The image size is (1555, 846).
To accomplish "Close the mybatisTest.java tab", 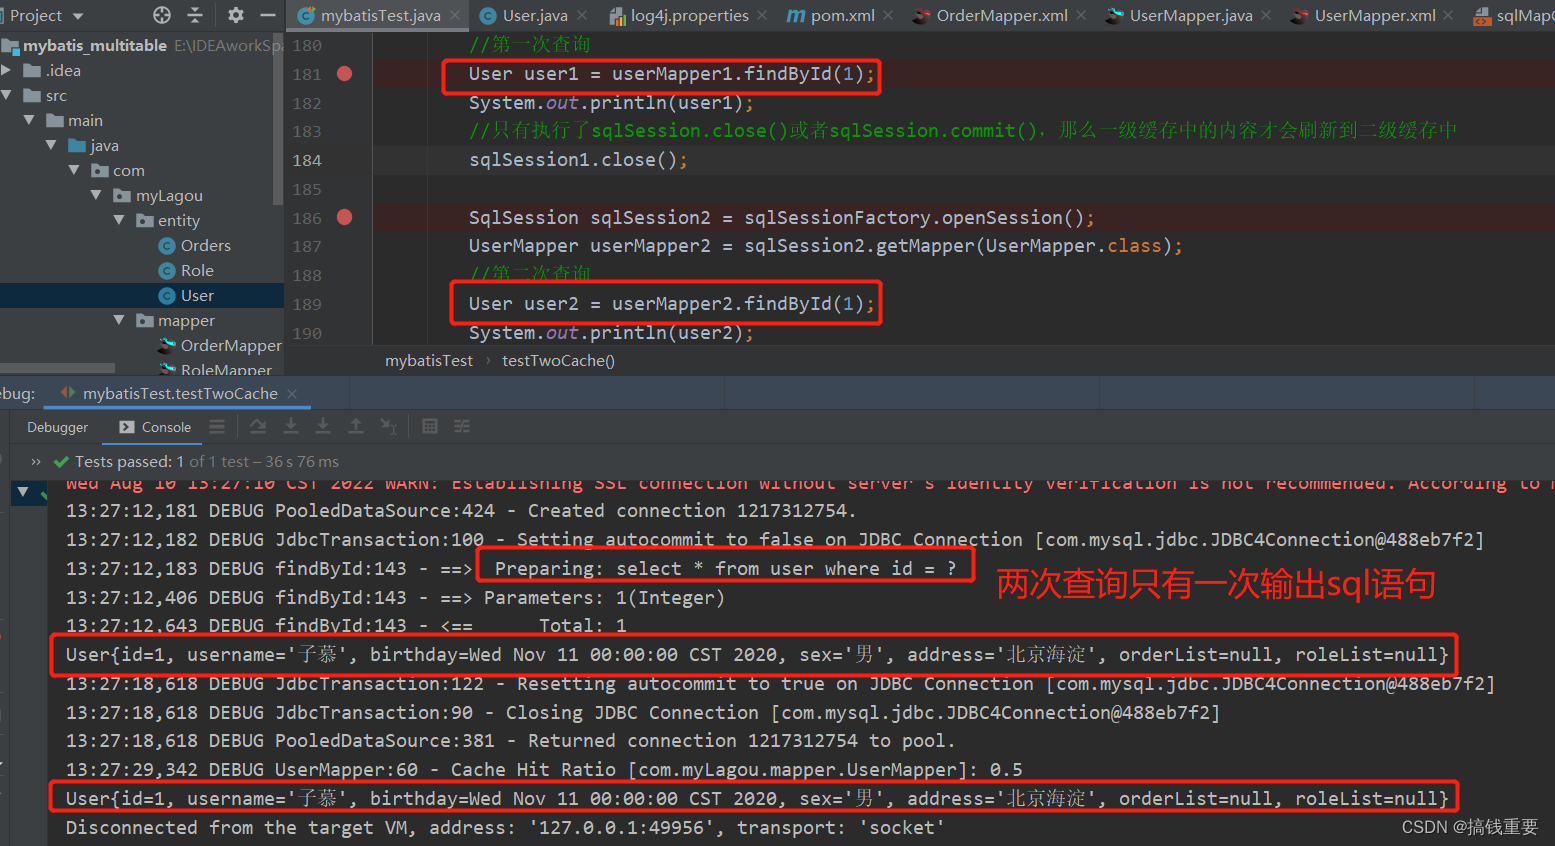I will pyautogui.click(x=455, y=15).
